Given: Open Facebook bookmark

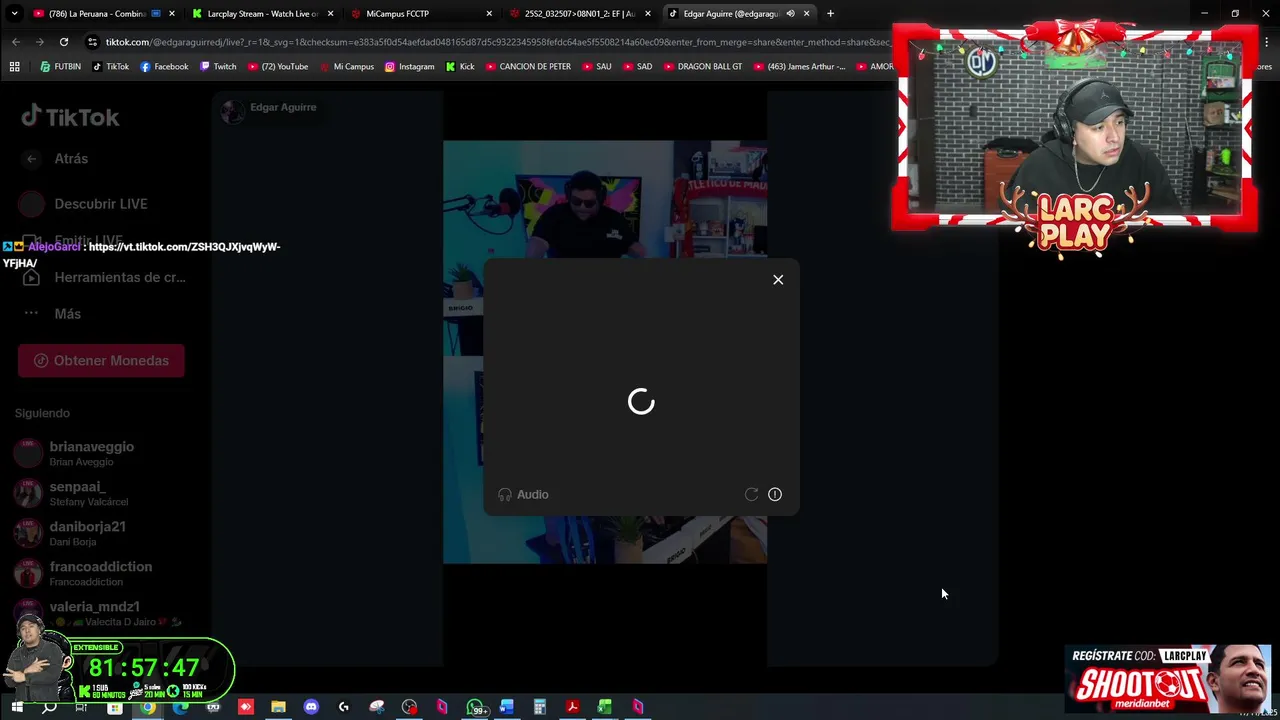Looking at the screenshot, I should click(164, 67).
